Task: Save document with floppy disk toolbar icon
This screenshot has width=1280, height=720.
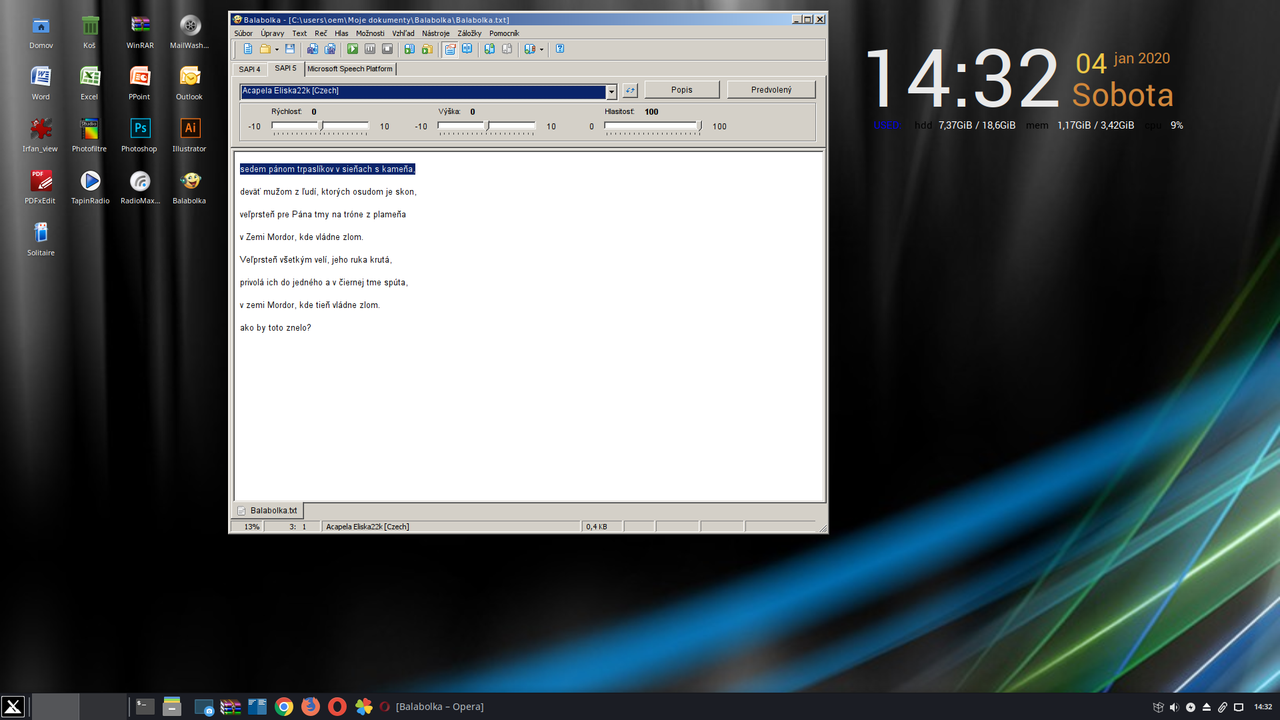Action: coord(290,49)
